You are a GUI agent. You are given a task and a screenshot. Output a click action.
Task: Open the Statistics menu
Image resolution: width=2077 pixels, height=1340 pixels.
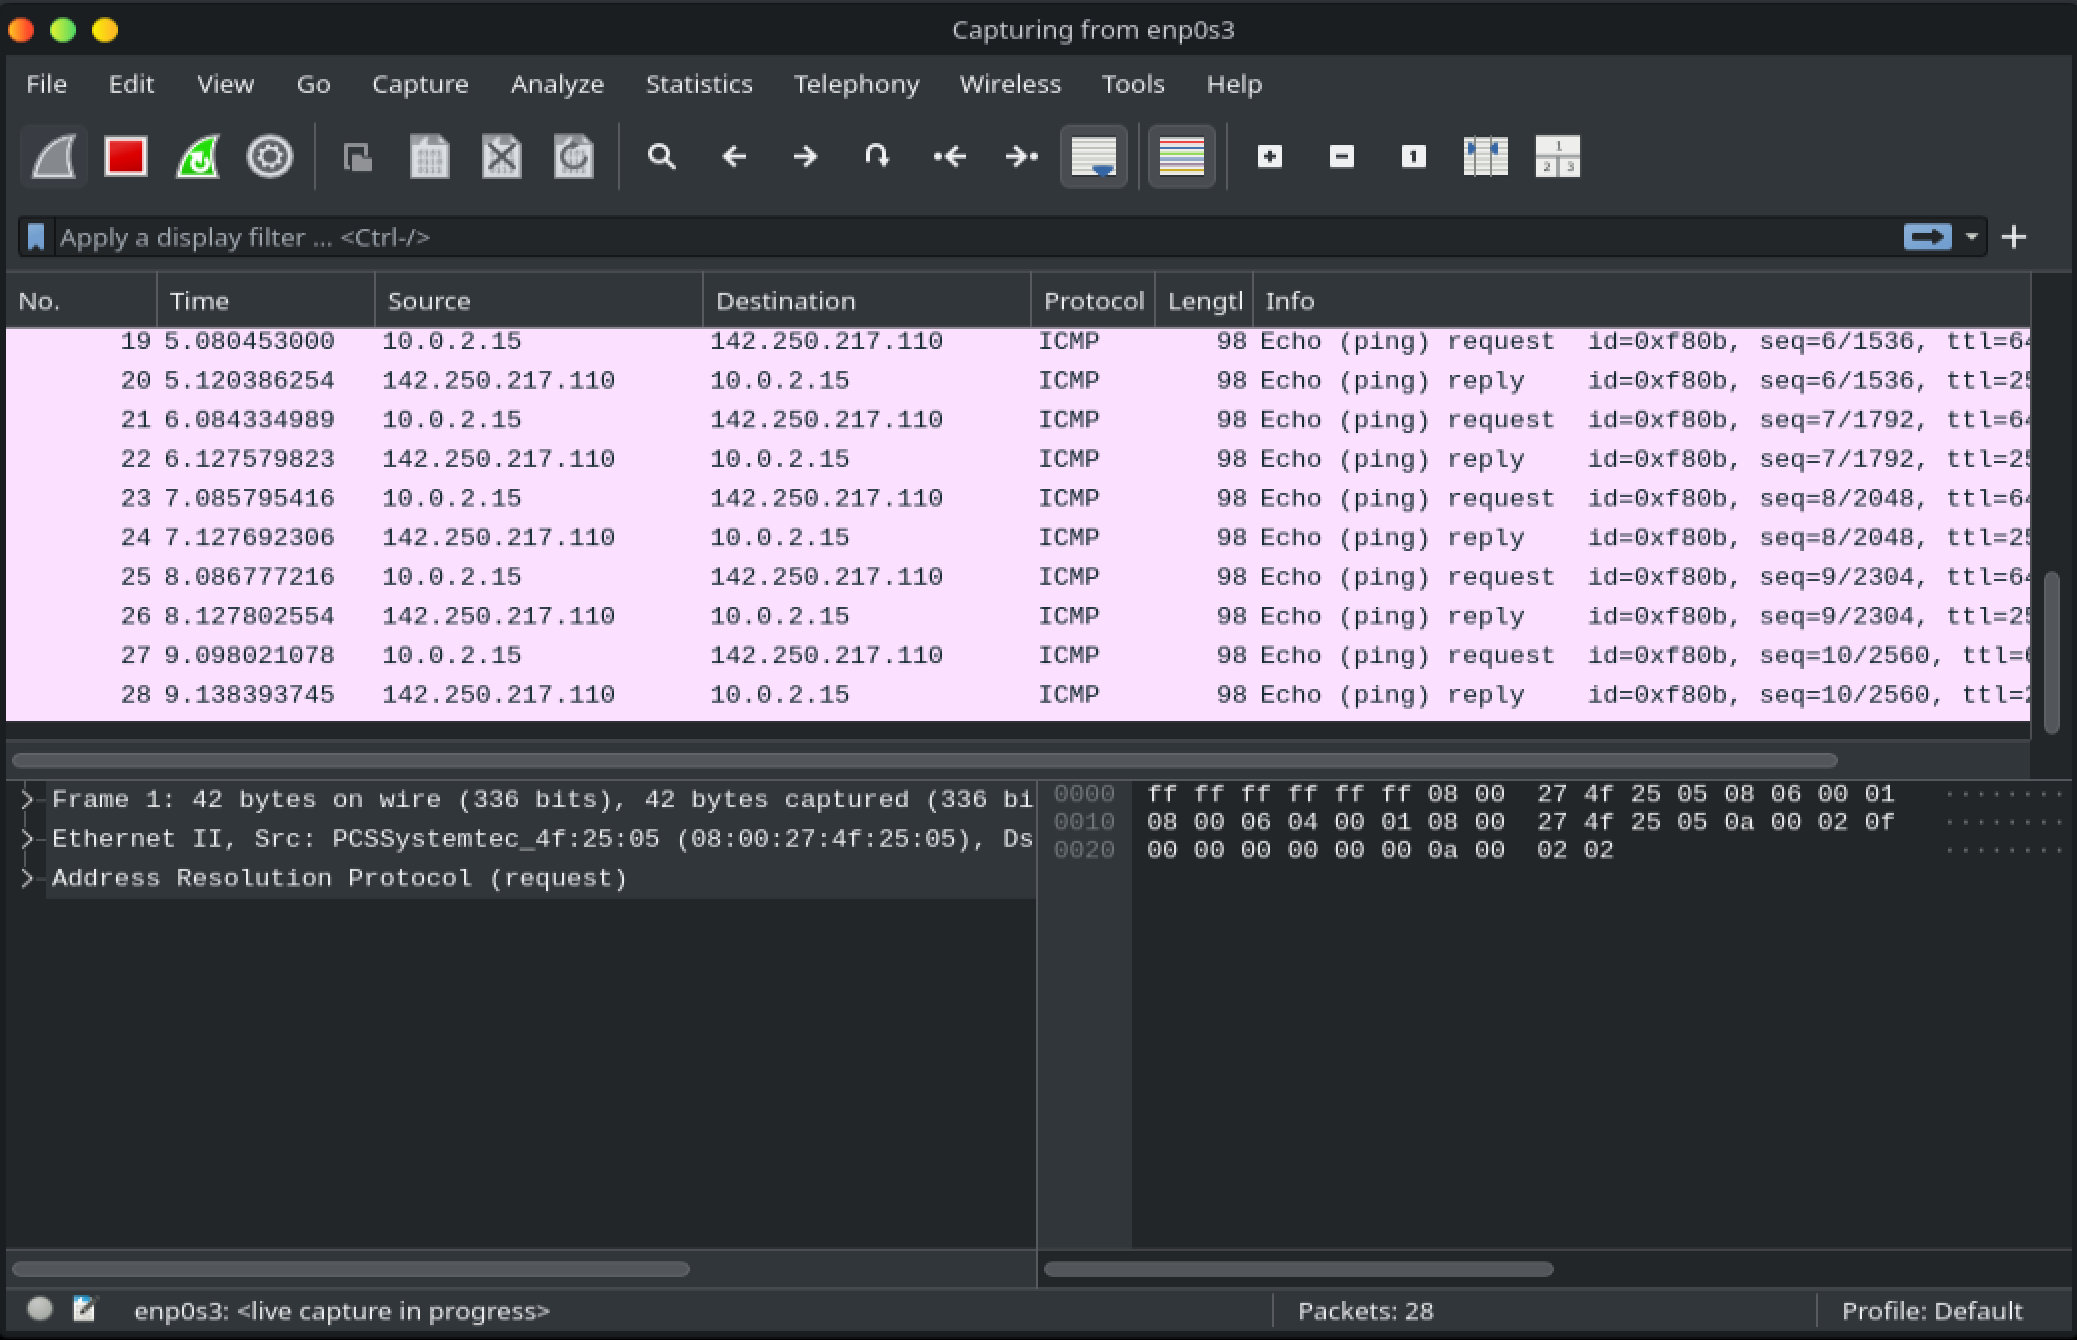[699, 84]
